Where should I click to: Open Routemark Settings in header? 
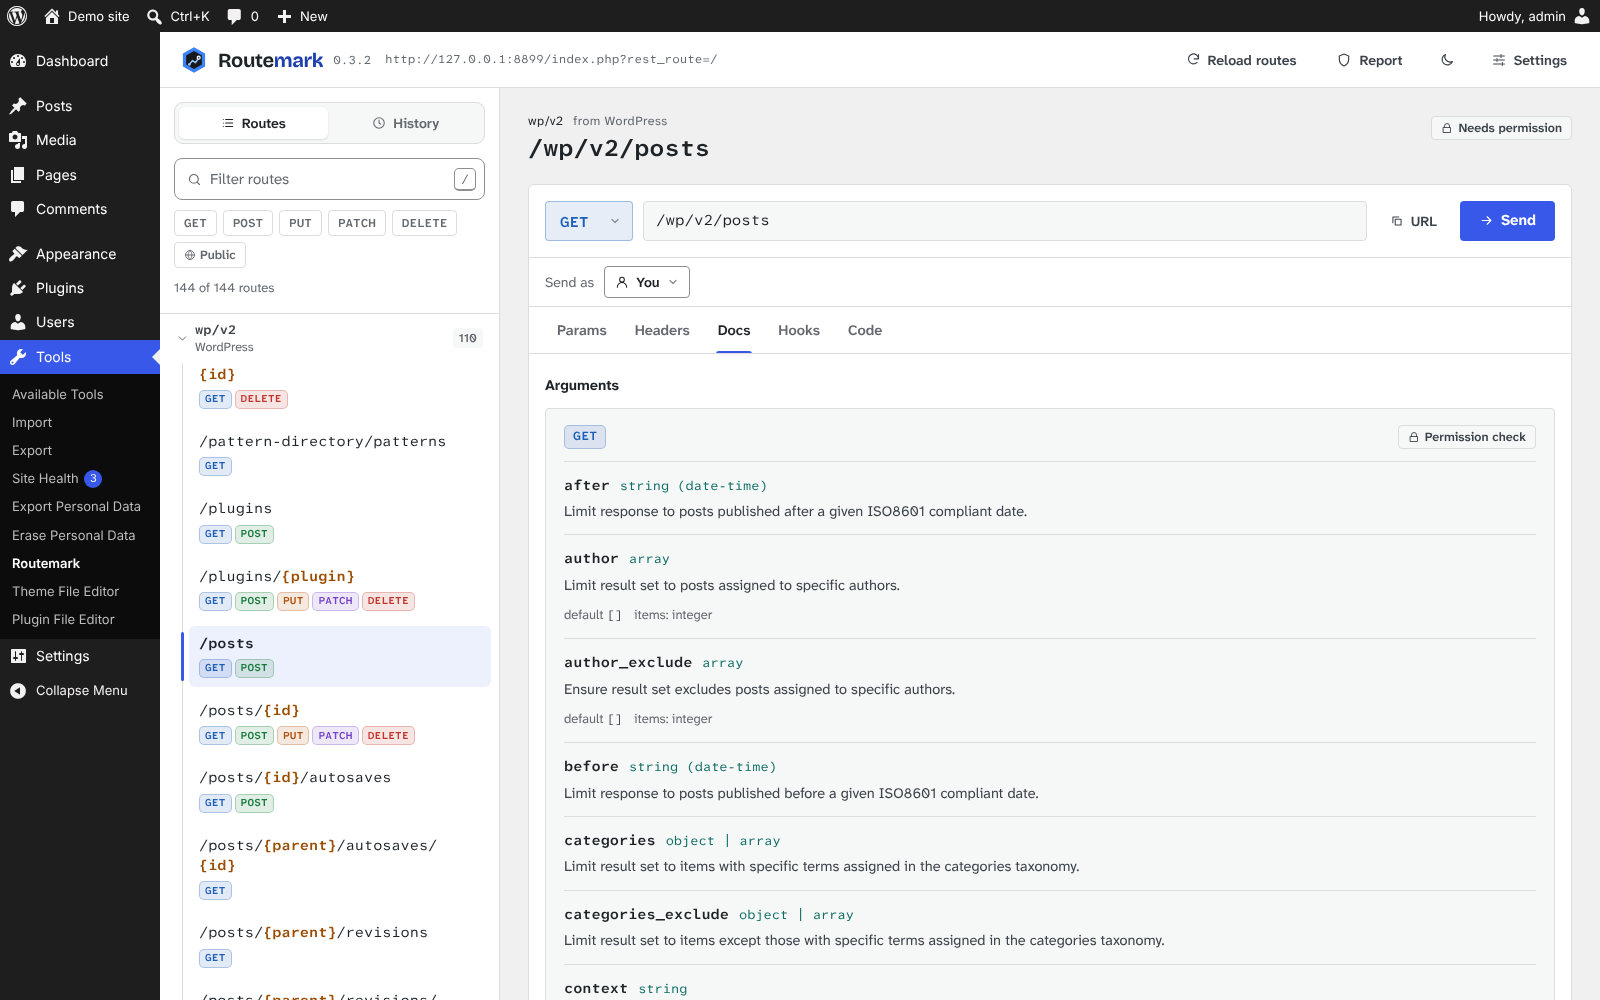pyautogui.click(x=1529, y=60)
